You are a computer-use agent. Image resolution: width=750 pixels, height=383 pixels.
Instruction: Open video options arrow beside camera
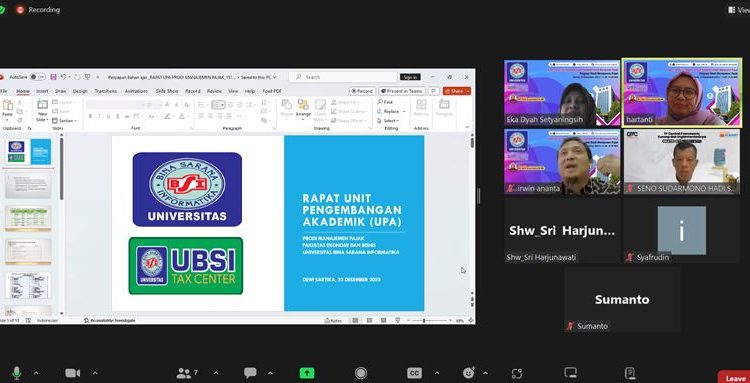(x=95, y=373)
